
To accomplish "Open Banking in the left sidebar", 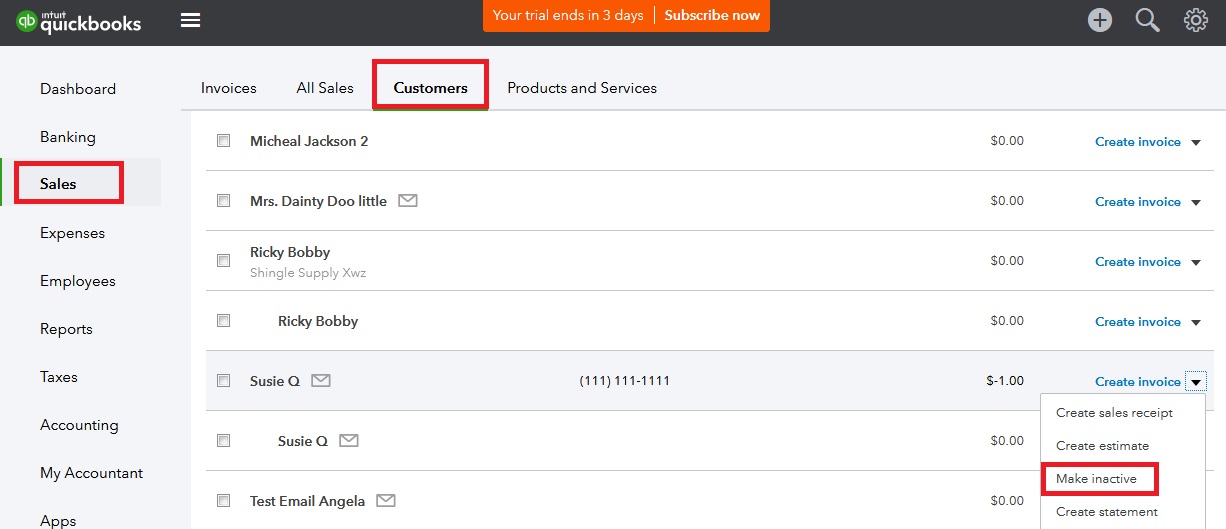I will 68,137.
